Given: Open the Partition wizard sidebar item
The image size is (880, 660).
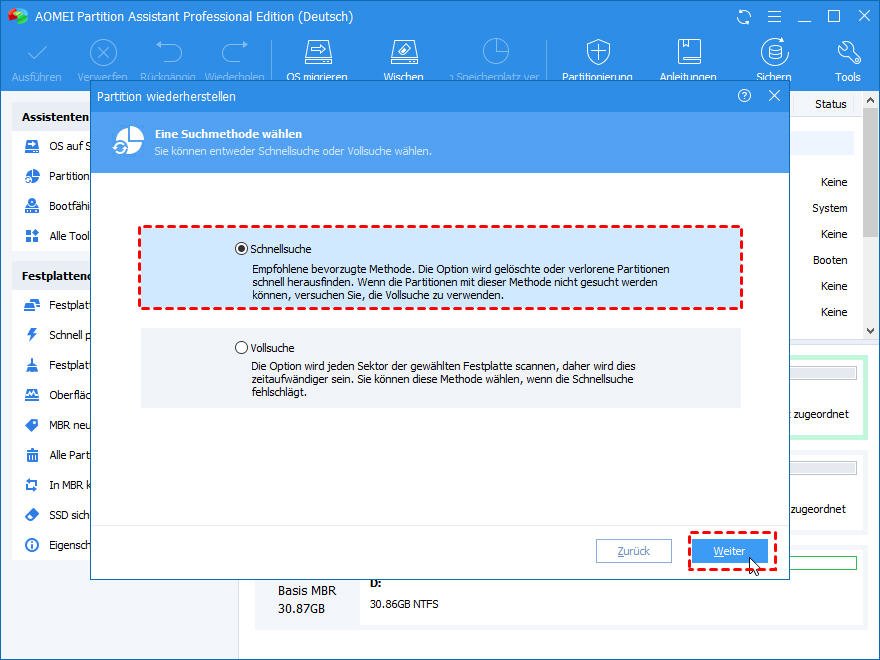Looking at the screenshot, I should coord(56,176).
